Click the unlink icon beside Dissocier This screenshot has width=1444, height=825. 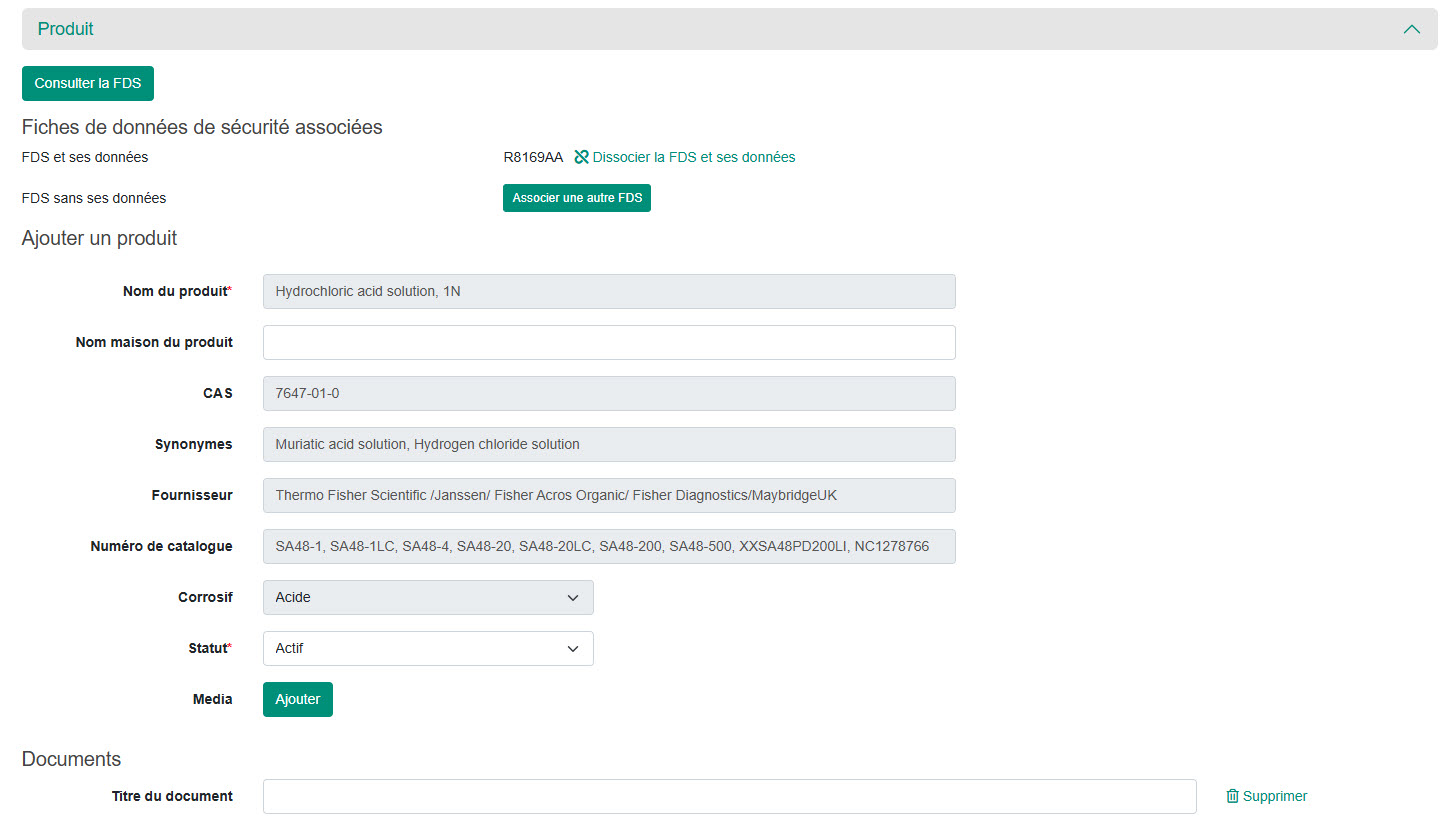(x=581, y=157)
